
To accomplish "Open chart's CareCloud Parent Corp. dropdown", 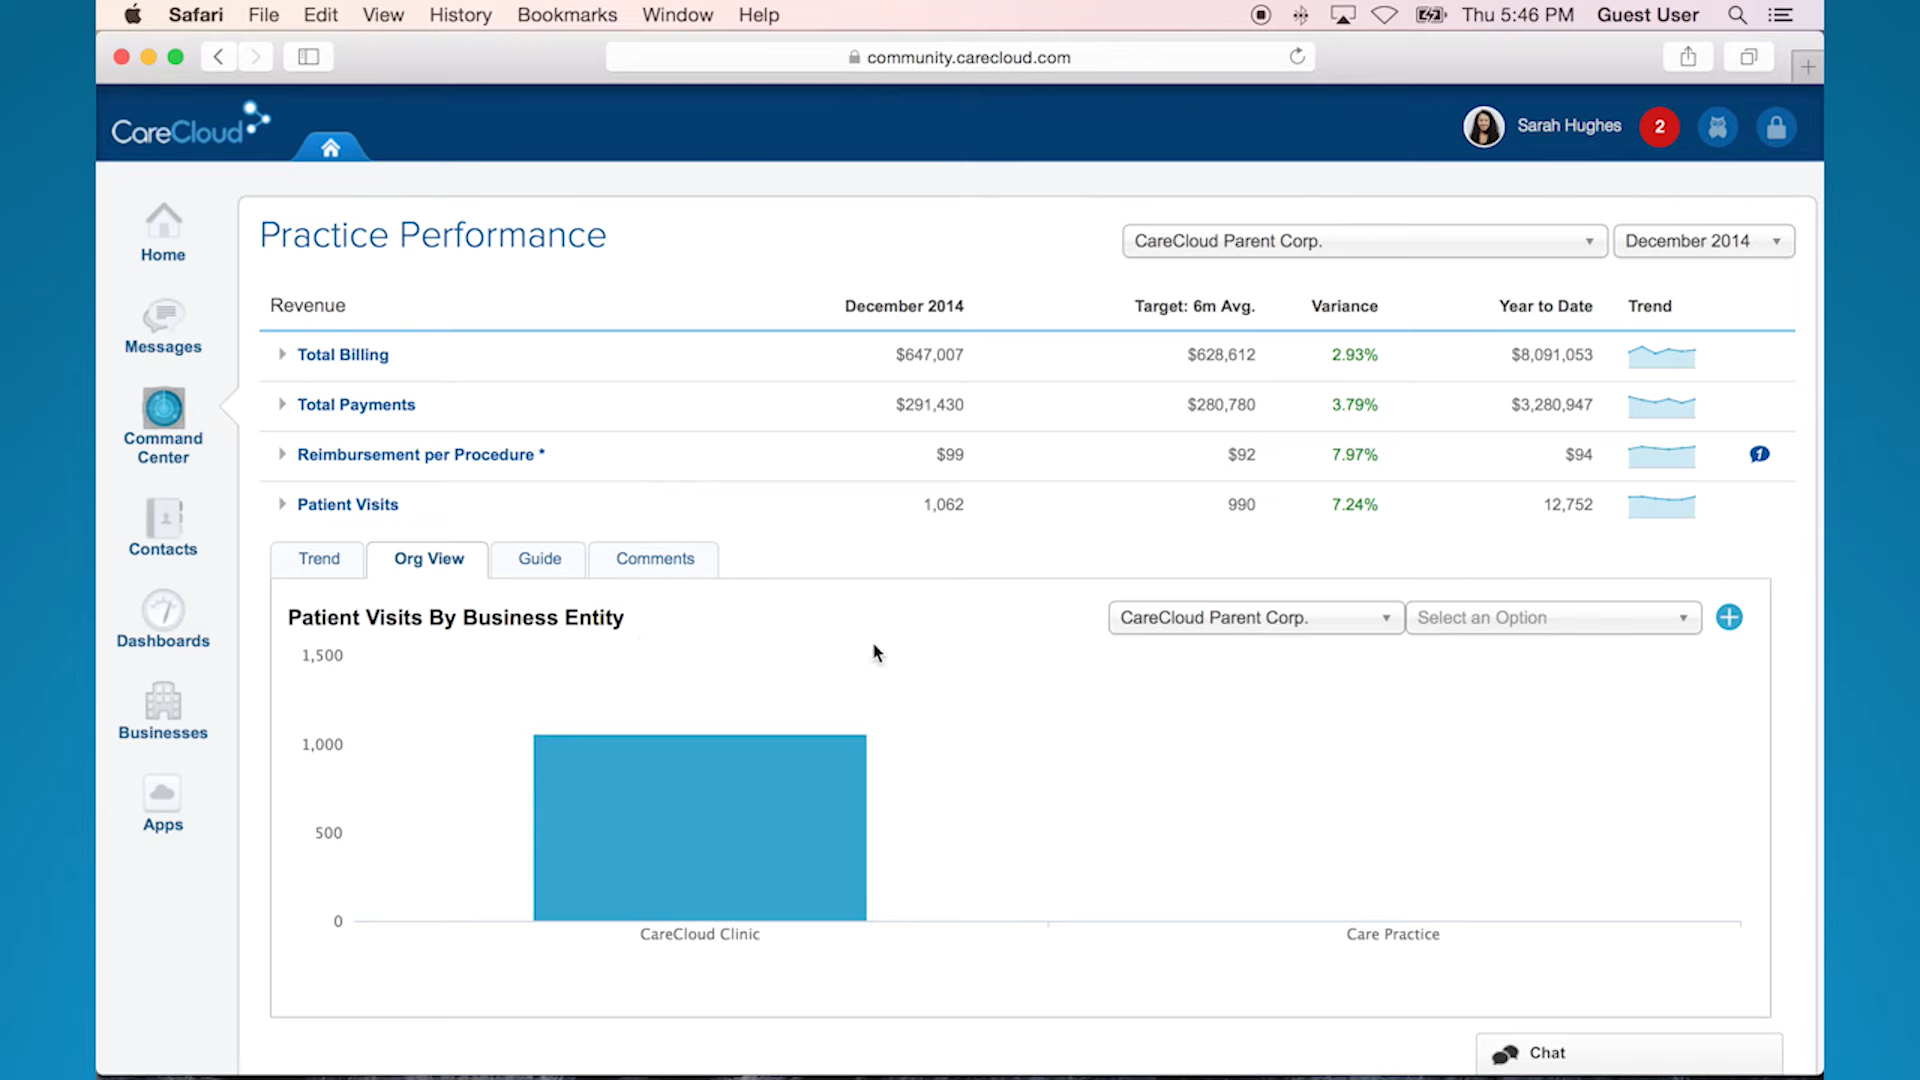I will pyautogui.click(x=1255, y=618).
